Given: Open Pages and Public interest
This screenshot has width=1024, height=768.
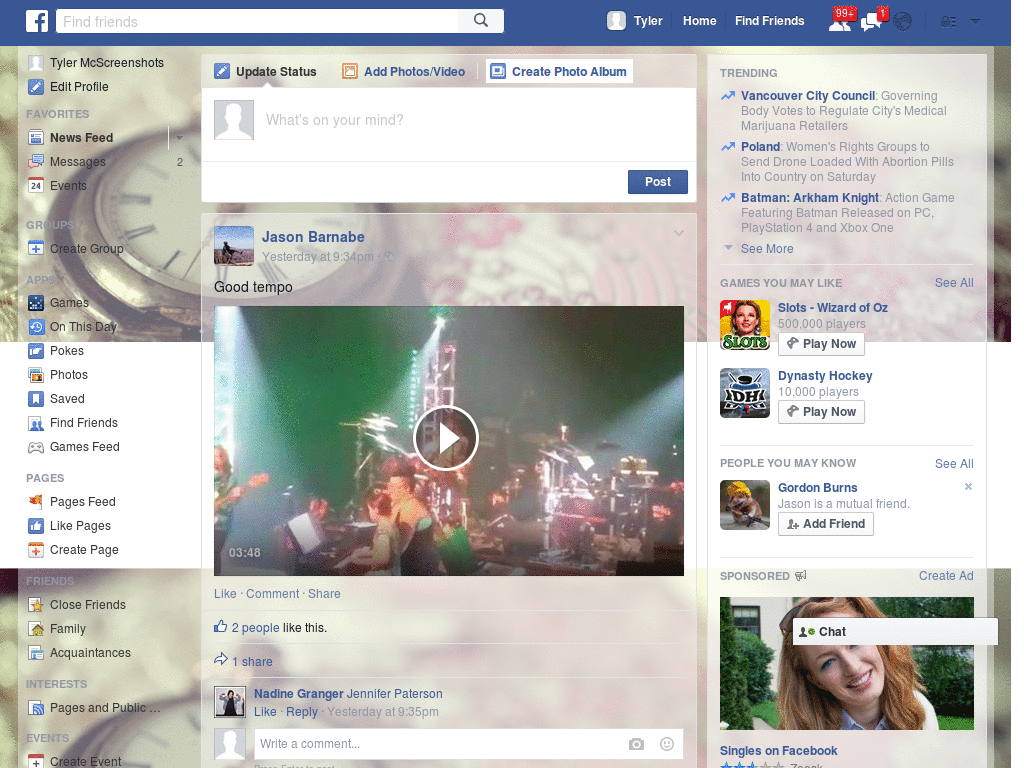Looking at the screenshot, I should [x=104, y=708].
